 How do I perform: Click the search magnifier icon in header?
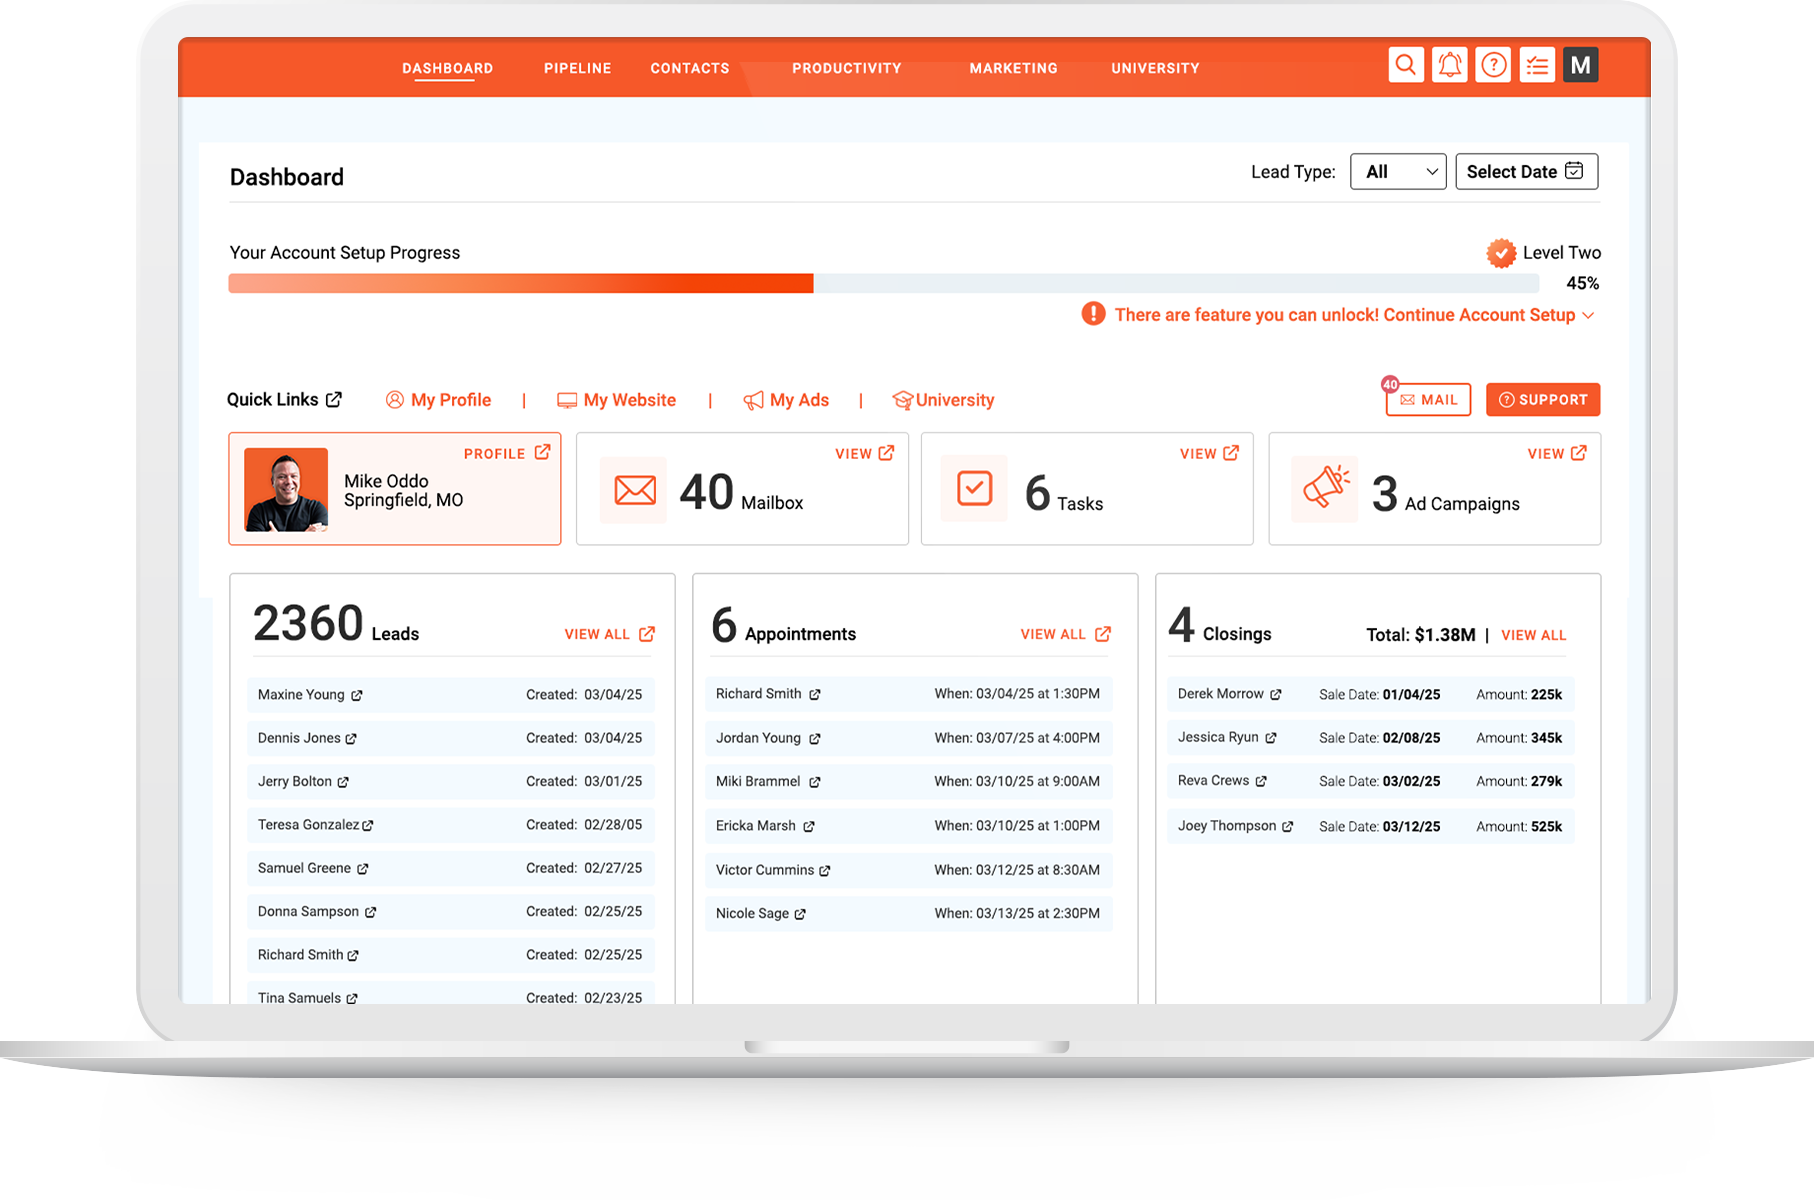pyautogui.click(x=1406, y=66)
